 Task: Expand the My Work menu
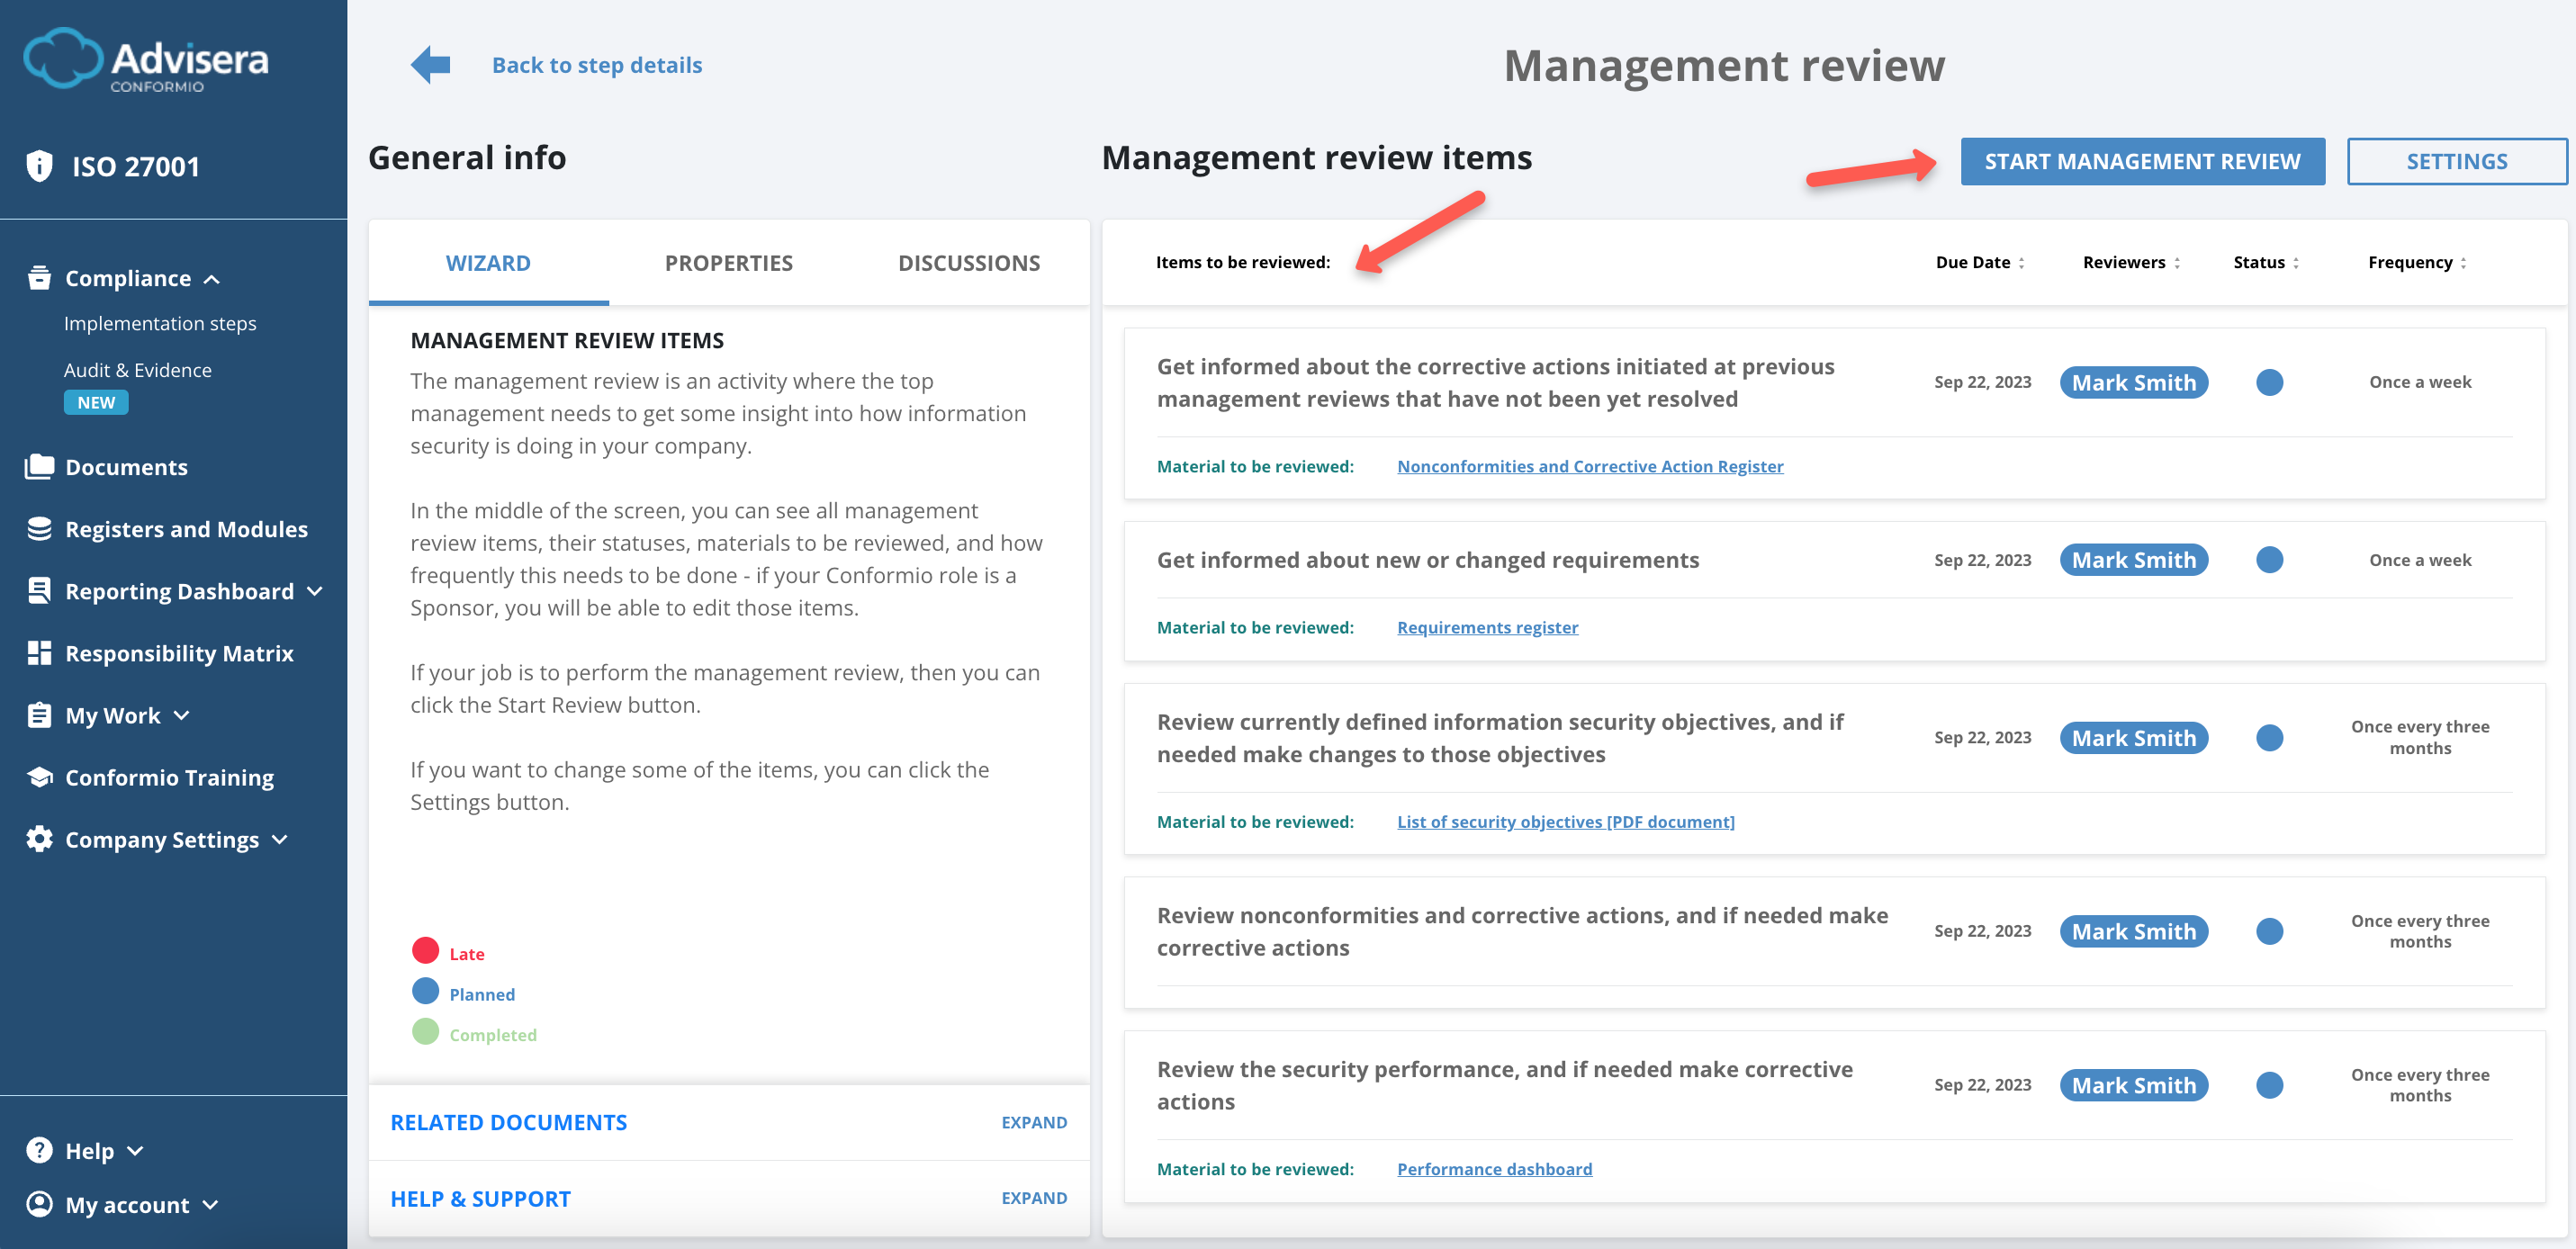coord(182,716)
